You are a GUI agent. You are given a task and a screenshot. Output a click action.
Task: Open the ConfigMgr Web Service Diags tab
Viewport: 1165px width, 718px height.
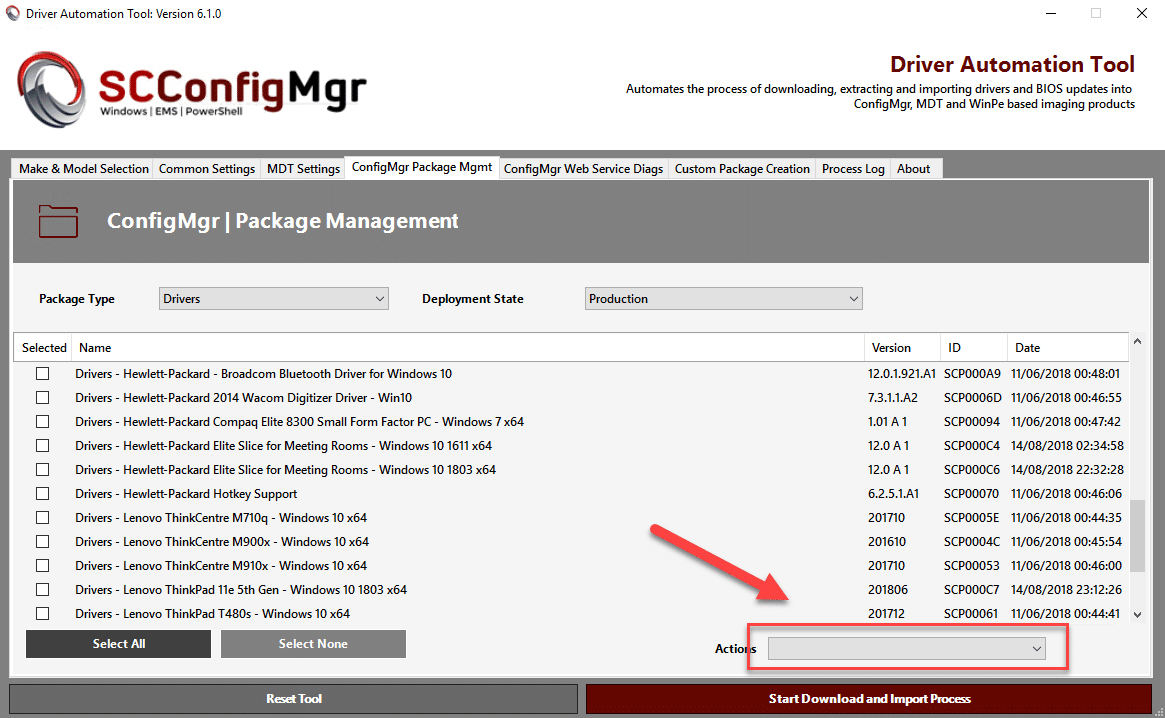(583, 168)
